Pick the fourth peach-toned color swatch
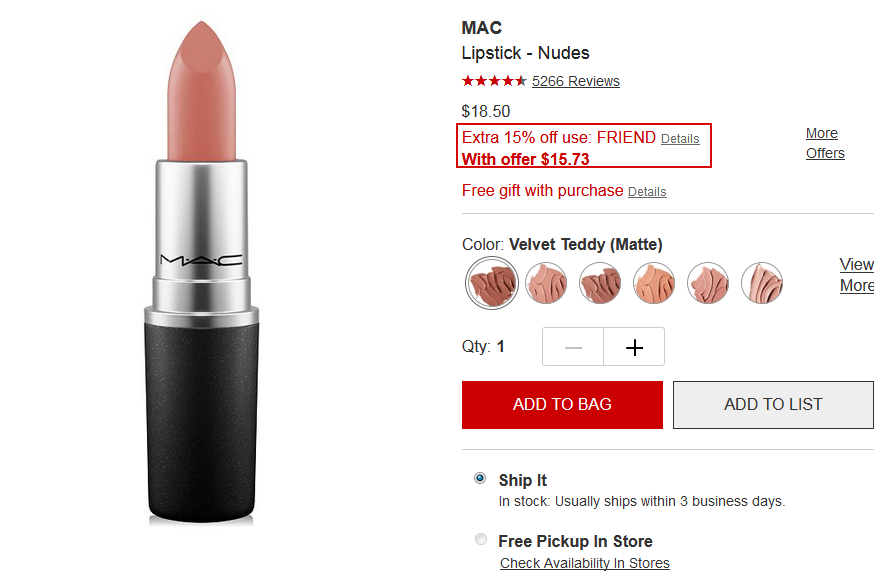This screenshot has height=574, width=874. [x=654, y=283]
